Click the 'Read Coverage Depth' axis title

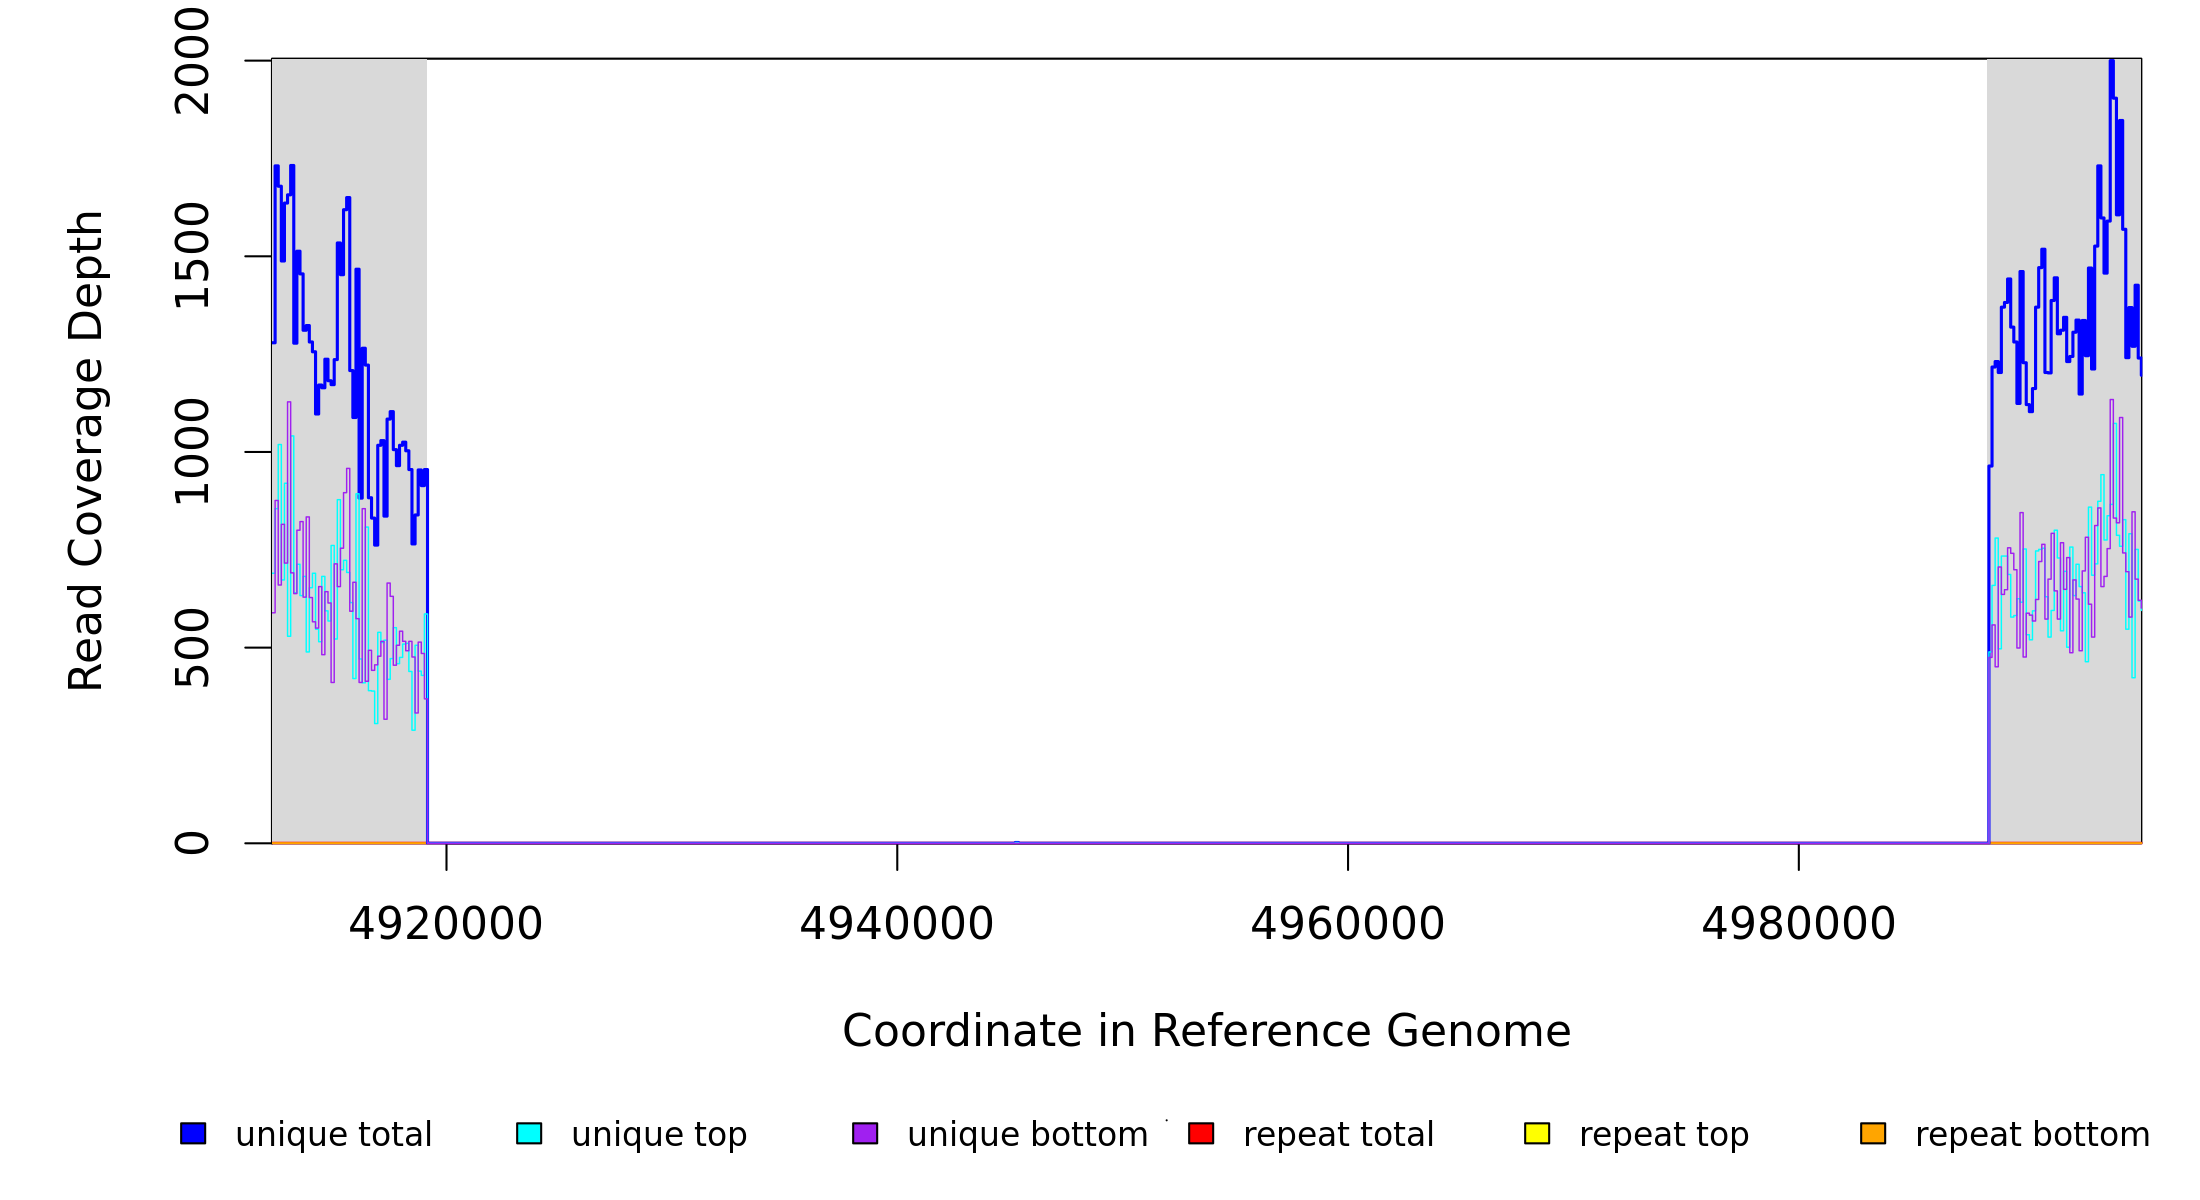pyautogui.click(x=86, y=450)
